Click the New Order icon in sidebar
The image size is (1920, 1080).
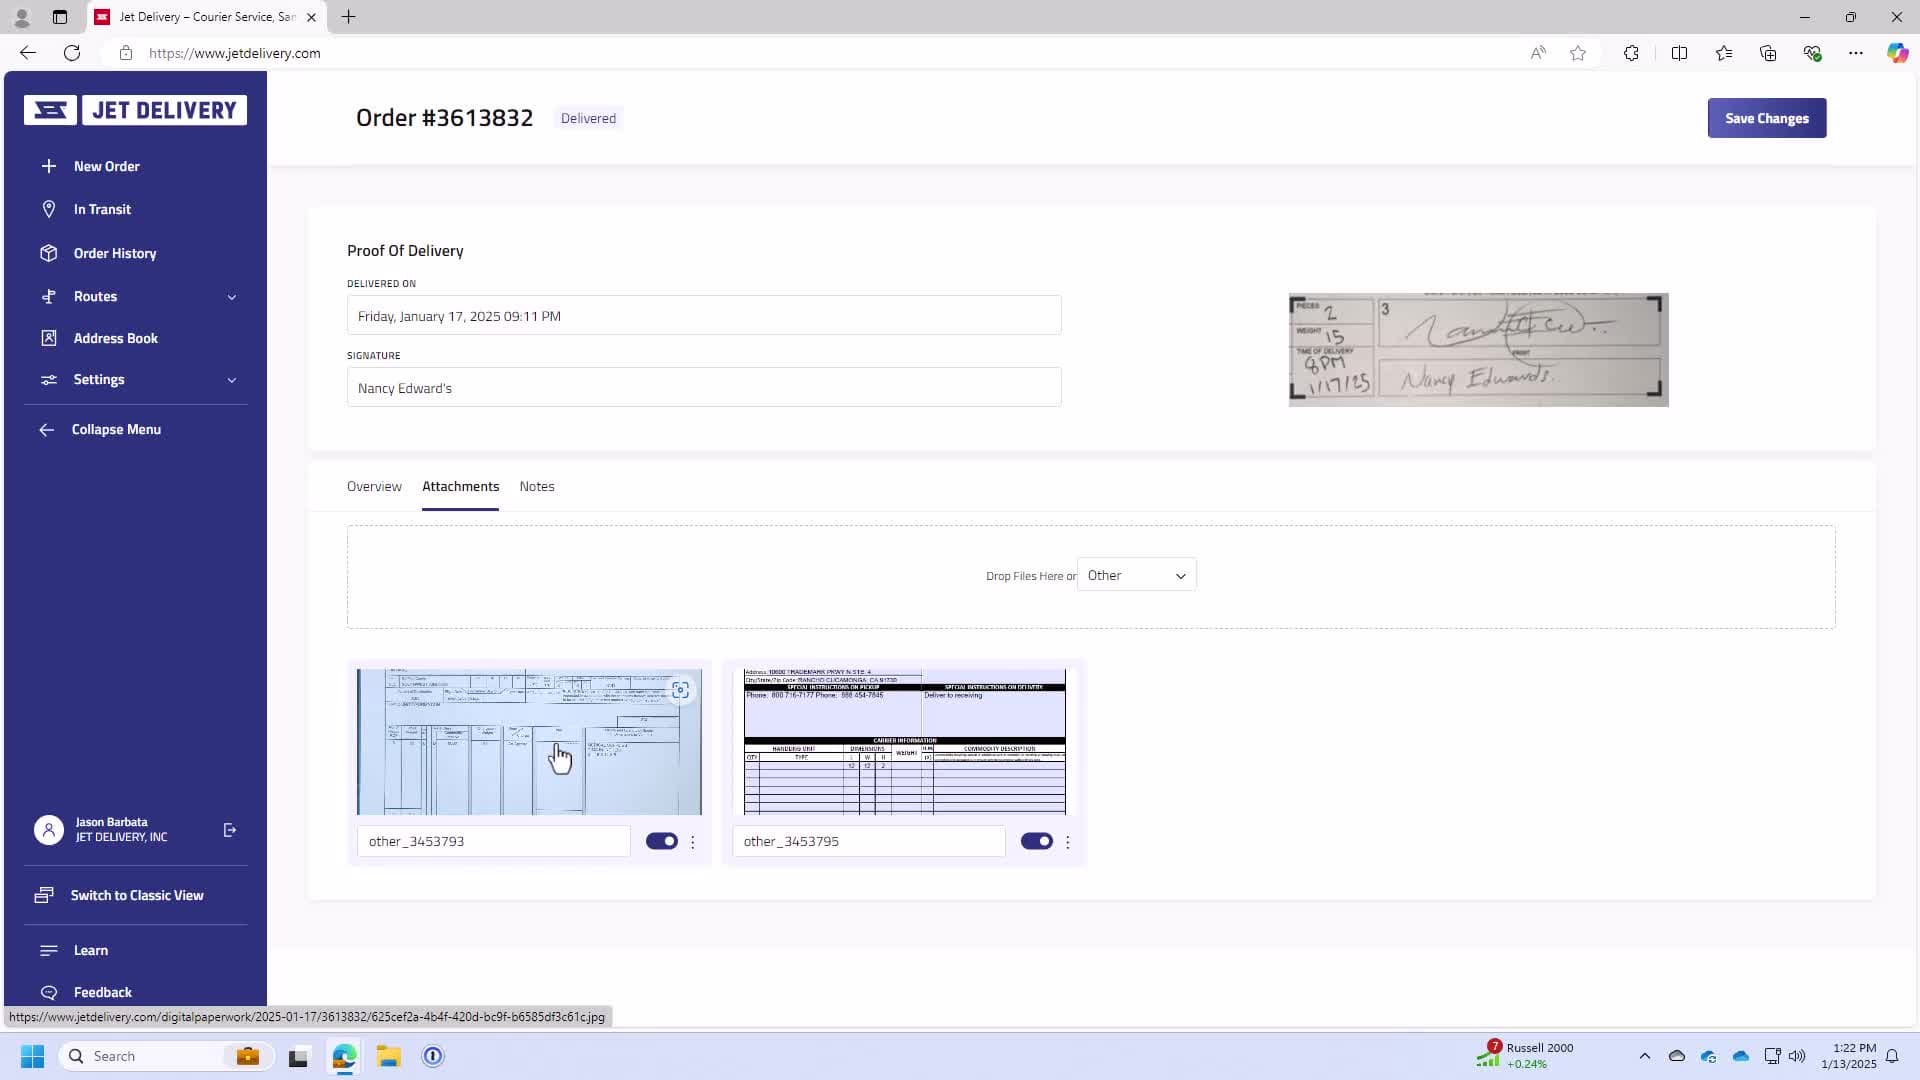click(x=49, y=166)
